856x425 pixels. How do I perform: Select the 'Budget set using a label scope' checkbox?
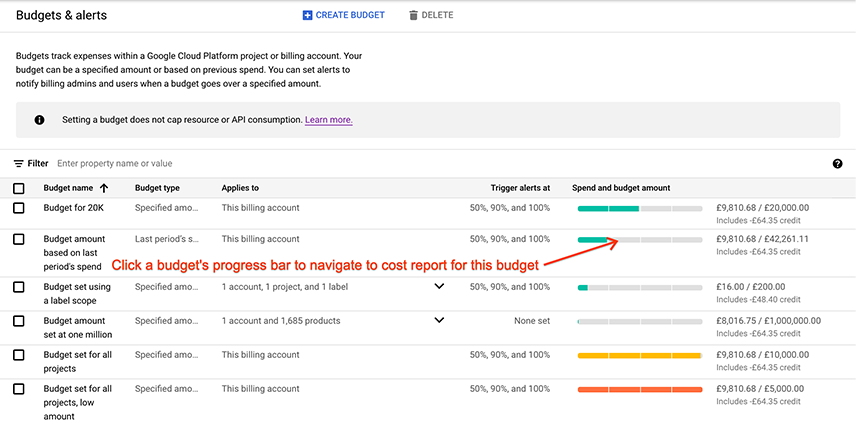[19, 287]
